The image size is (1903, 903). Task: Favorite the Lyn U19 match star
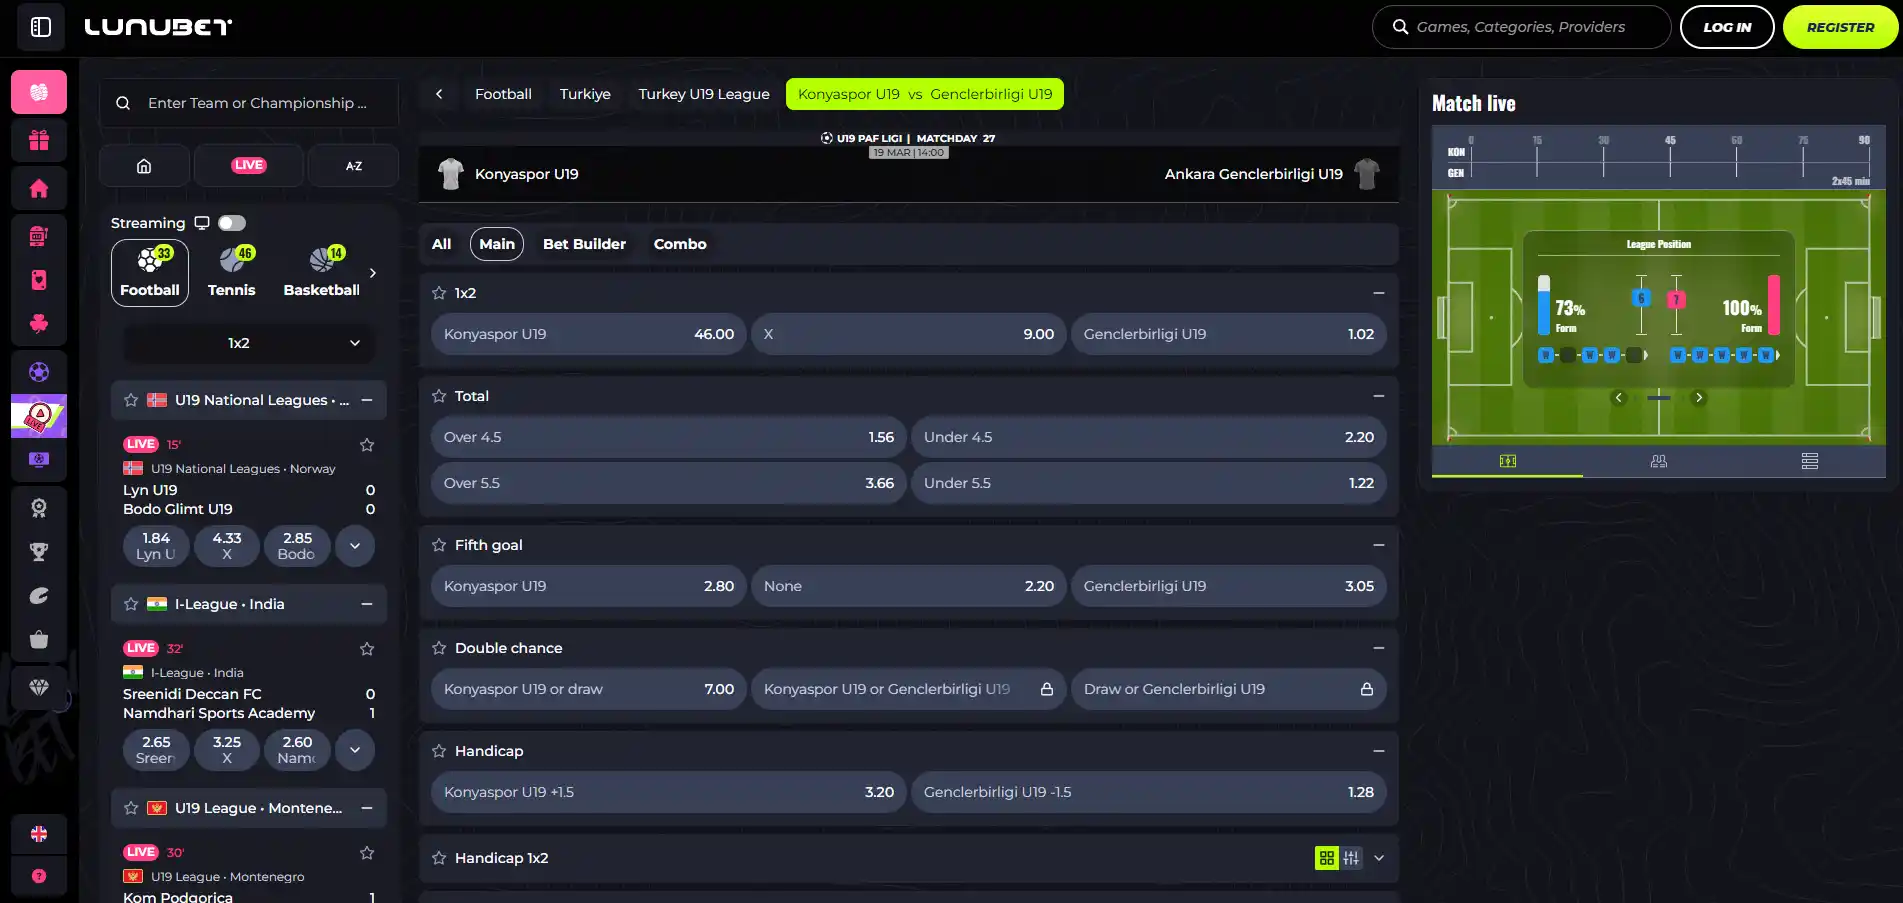367,445
